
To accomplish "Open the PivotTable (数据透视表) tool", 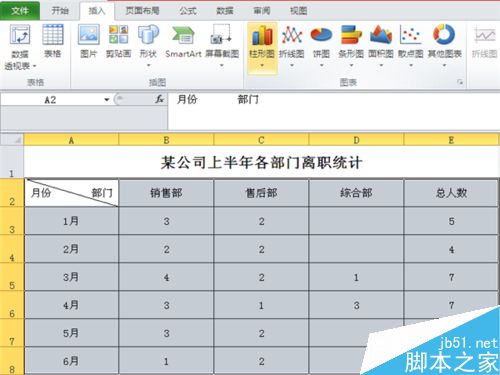I will 20,47.
